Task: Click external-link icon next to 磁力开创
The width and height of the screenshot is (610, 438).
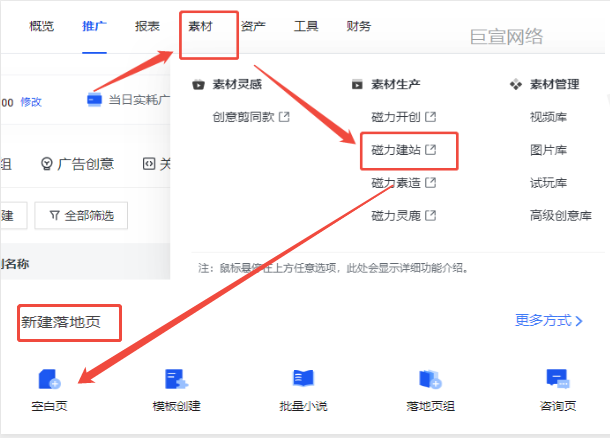Action: tap(431, 117)
